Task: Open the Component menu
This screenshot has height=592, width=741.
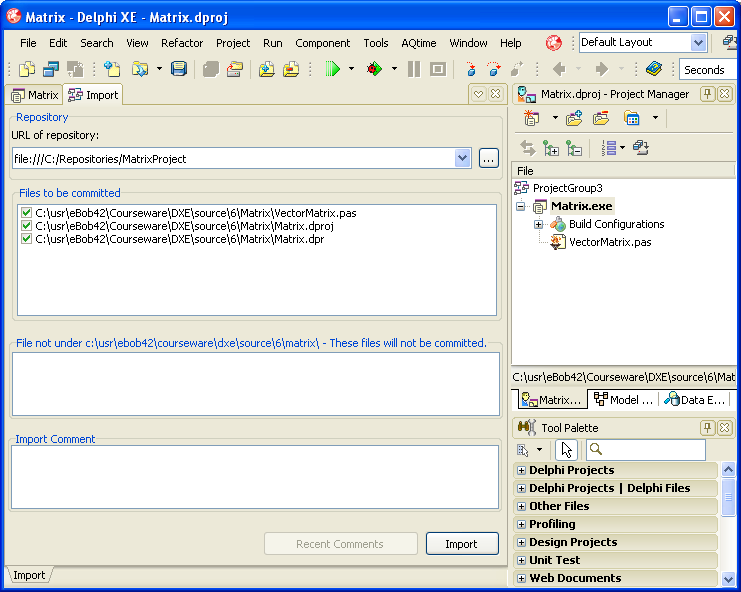Action: [323, 43]
